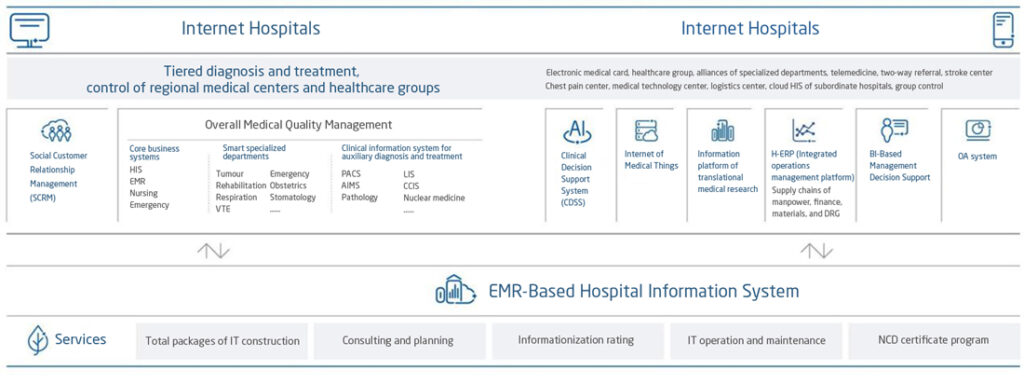Viewport: 1024px width, 384px height.
Task: Open the Internet of Medical Things icon
Action: (646, 131)
